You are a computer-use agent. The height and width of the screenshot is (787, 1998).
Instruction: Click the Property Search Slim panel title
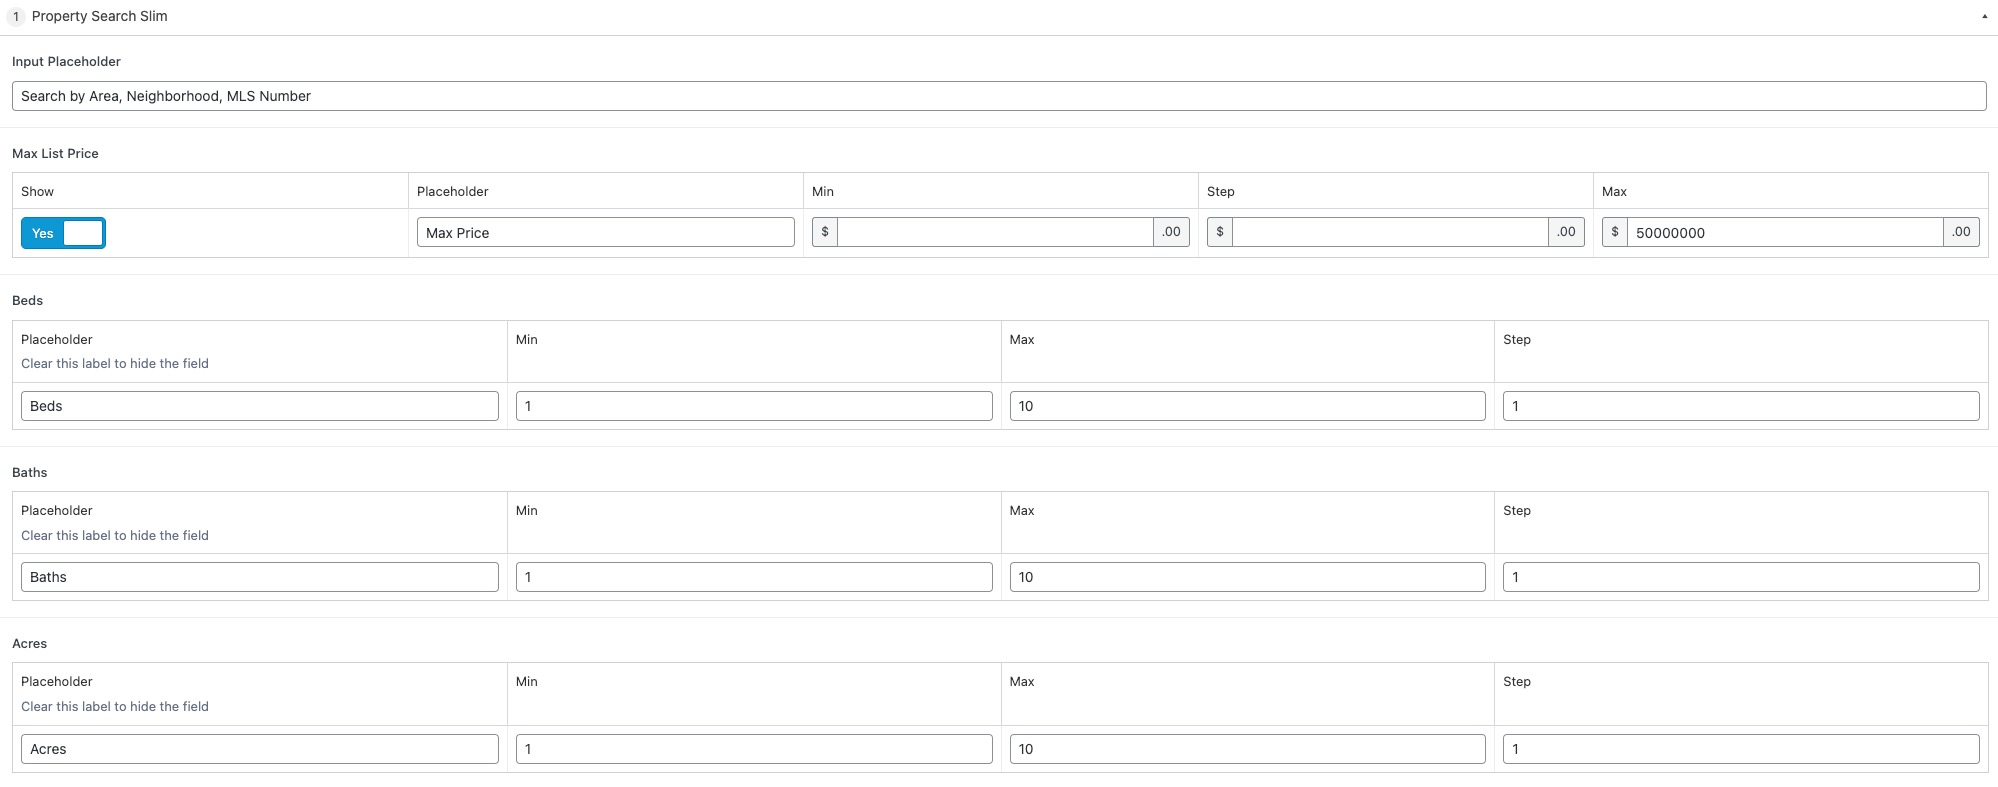click(100, 16)
